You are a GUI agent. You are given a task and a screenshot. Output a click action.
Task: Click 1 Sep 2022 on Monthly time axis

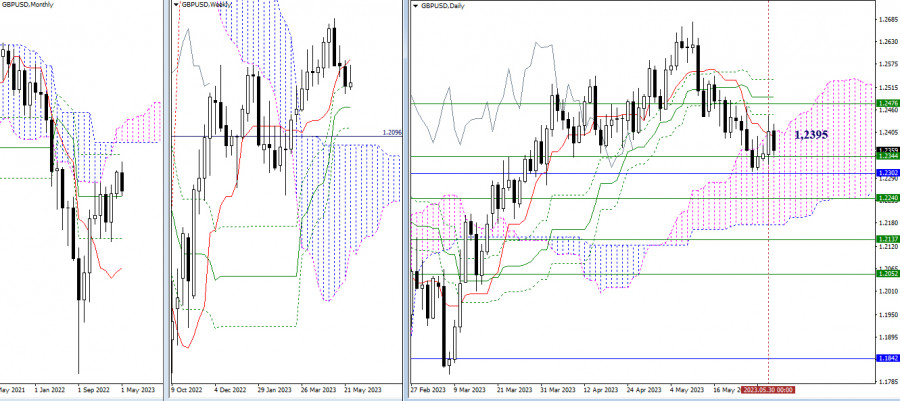click(94, 390)
